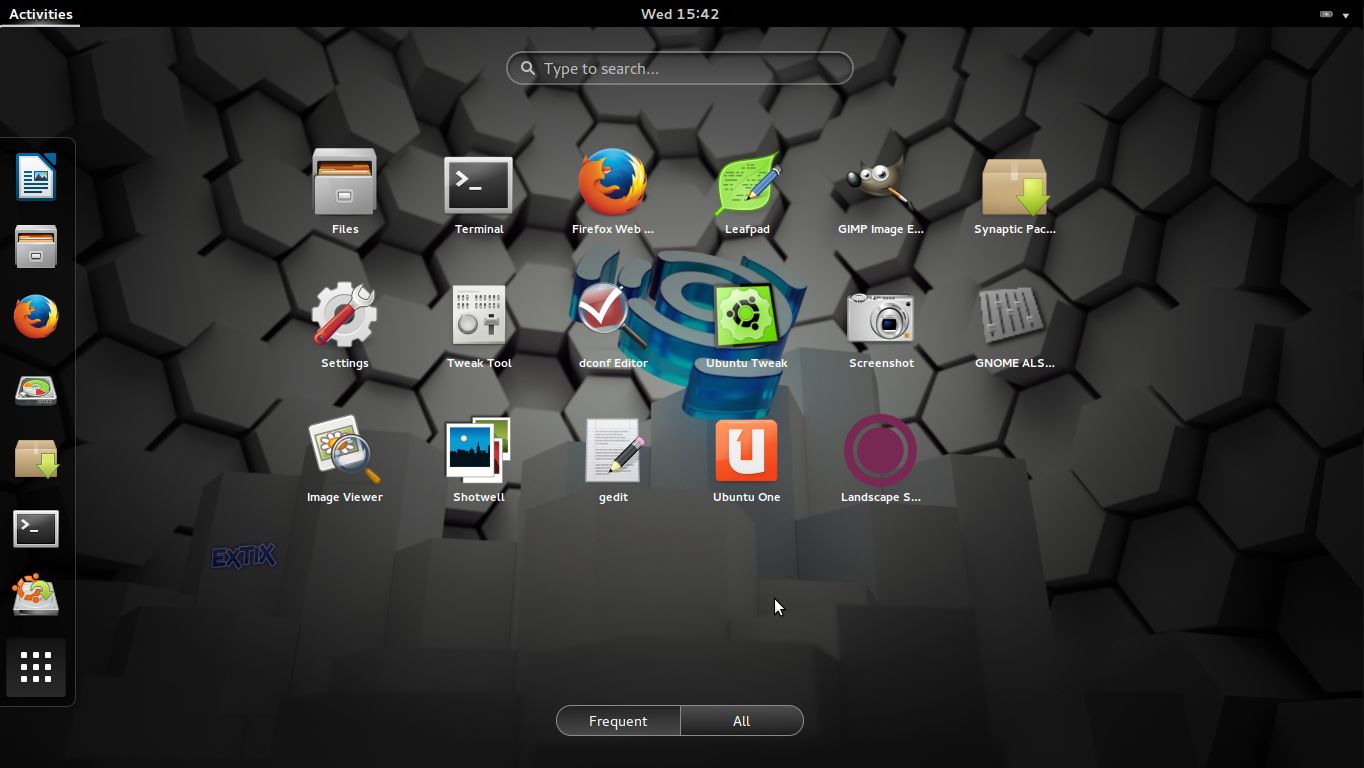
Task: Open LibreOffice Writer from the dock
Action: pyautogui.click(x=36, y=177)
